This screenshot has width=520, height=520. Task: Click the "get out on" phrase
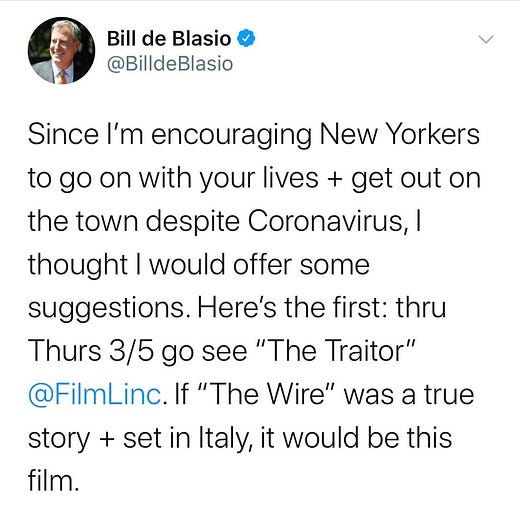pyautogui.click(x=416, y=179)
